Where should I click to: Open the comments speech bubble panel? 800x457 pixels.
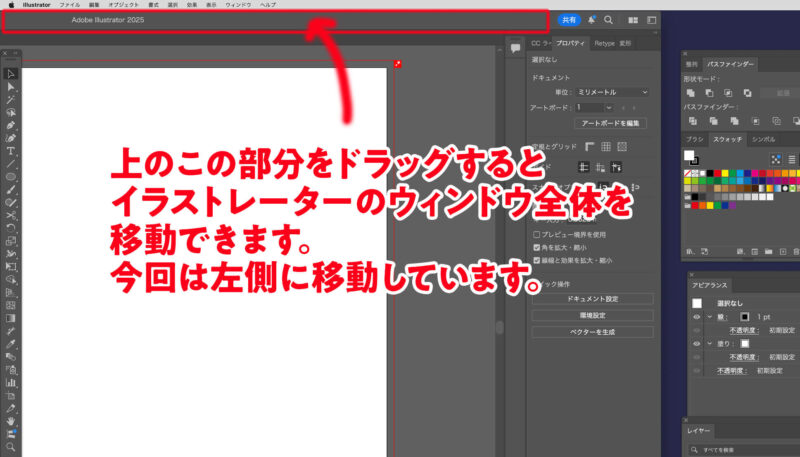tap(515, 48)
